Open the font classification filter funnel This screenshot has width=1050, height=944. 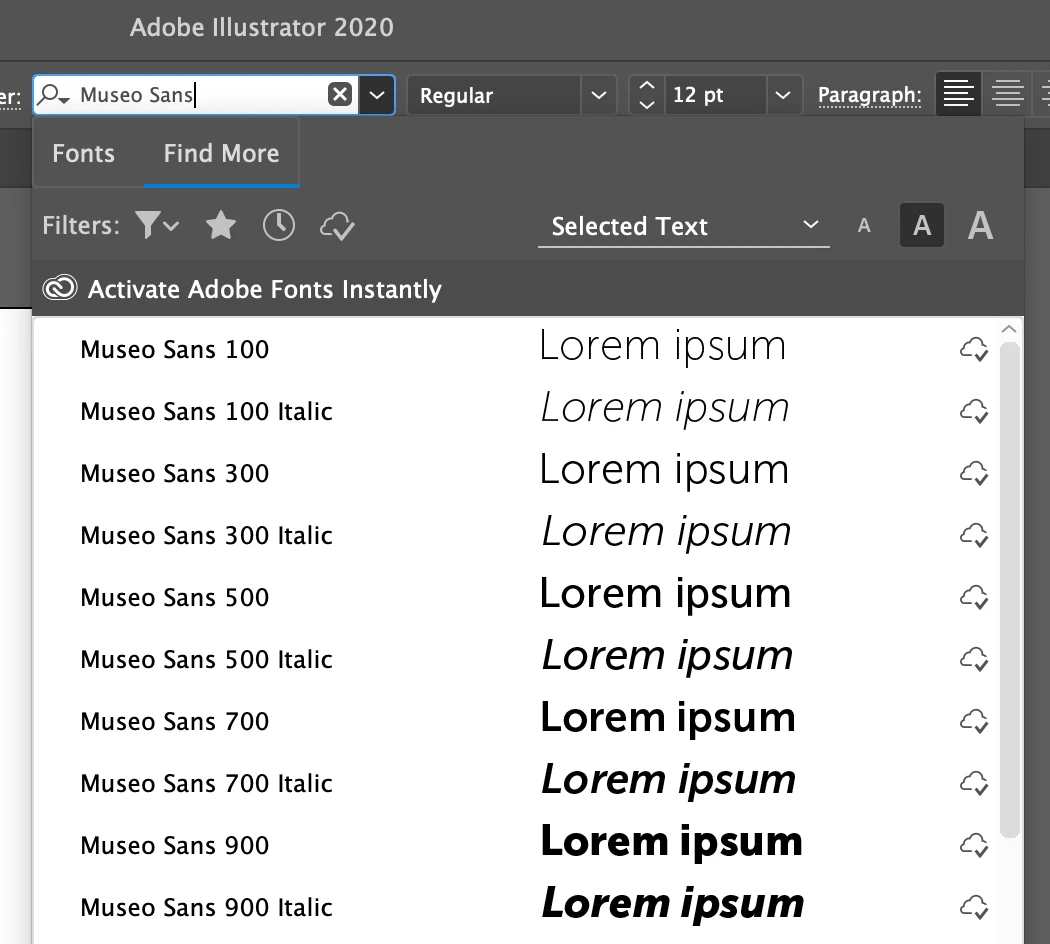pyautogui.click(x=157, y=225)
